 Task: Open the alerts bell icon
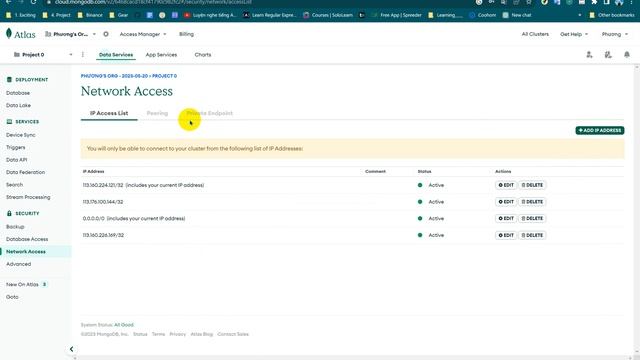[627, 55]
